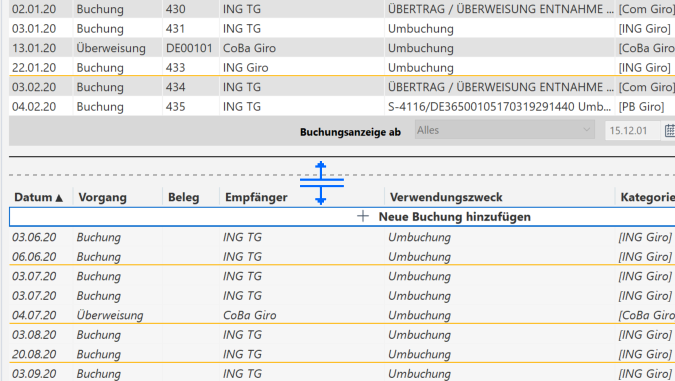Click purpose 'S-4116/DE36500105170319291440 Umb...'
Image resolution: width=675 pixels, height=381 pixels.
point(499,106)
